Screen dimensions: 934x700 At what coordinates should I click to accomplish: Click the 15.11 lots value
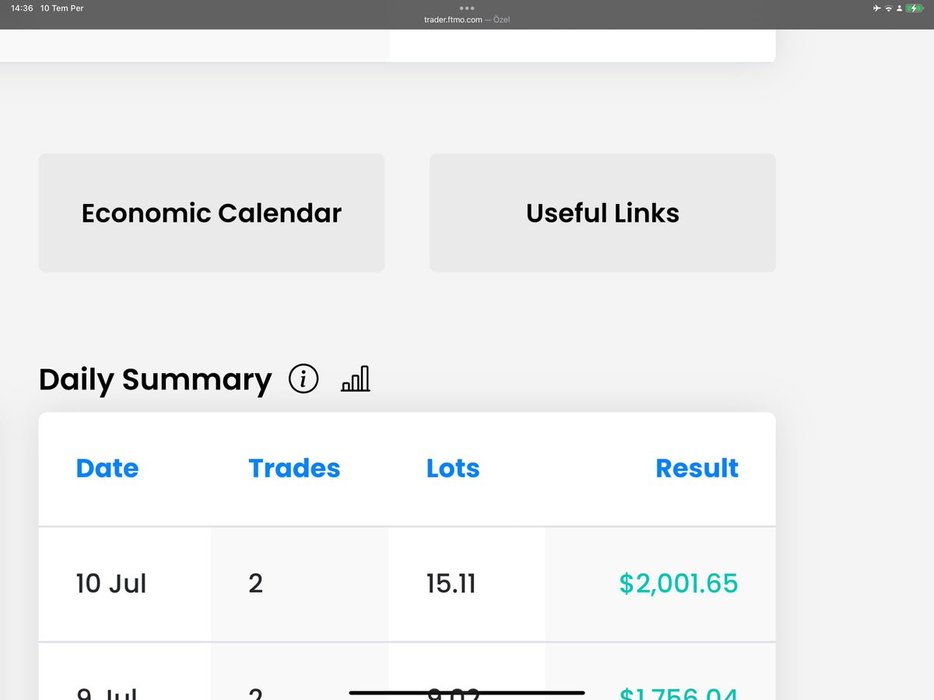pos(451,583)
